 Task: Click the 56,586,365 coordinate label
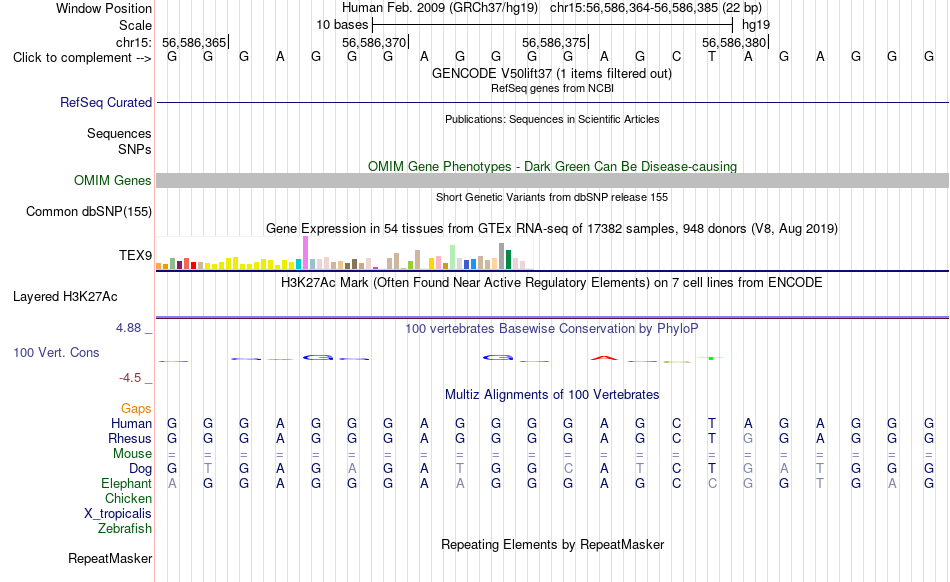194,42
